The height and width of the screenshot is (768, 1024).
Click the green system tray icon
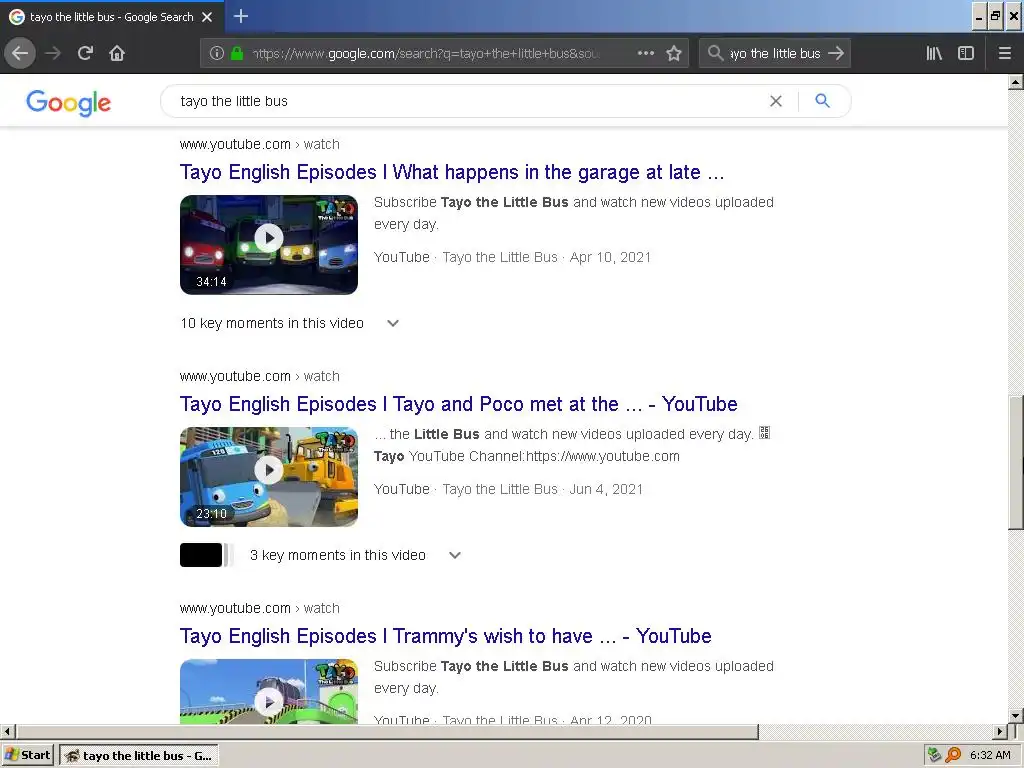935,756
